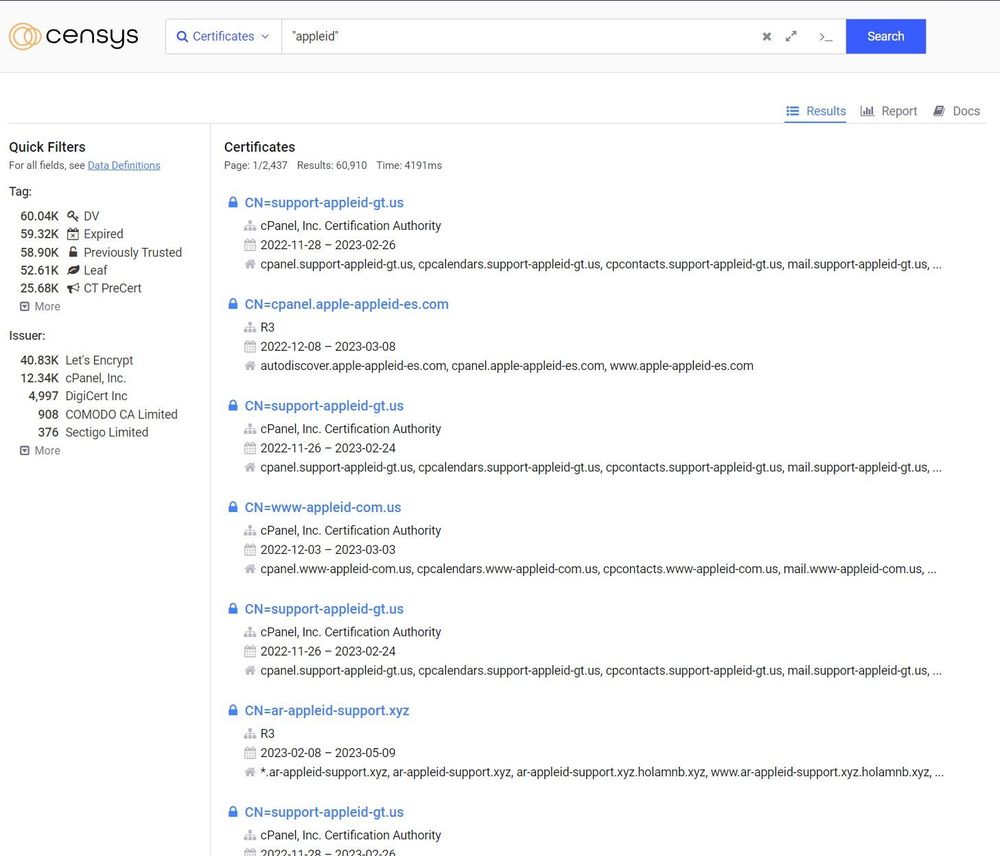Click home icon beside *.ar-appleid-support.xyz names
Viewport: 1000px width, 856px height.
pyautogui.click(x=250, y=771)
